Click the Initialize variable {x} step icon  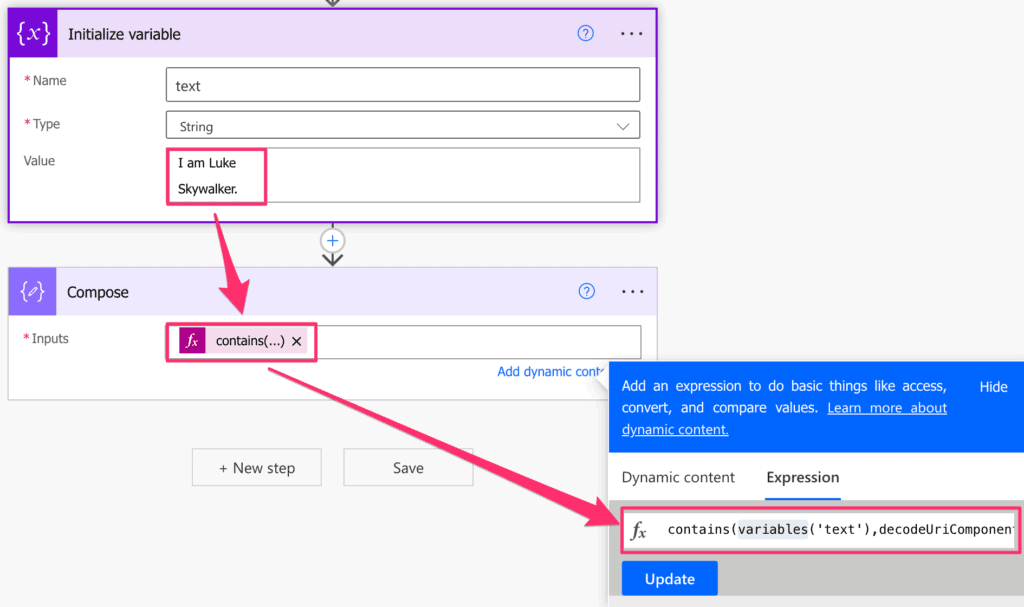33,33
